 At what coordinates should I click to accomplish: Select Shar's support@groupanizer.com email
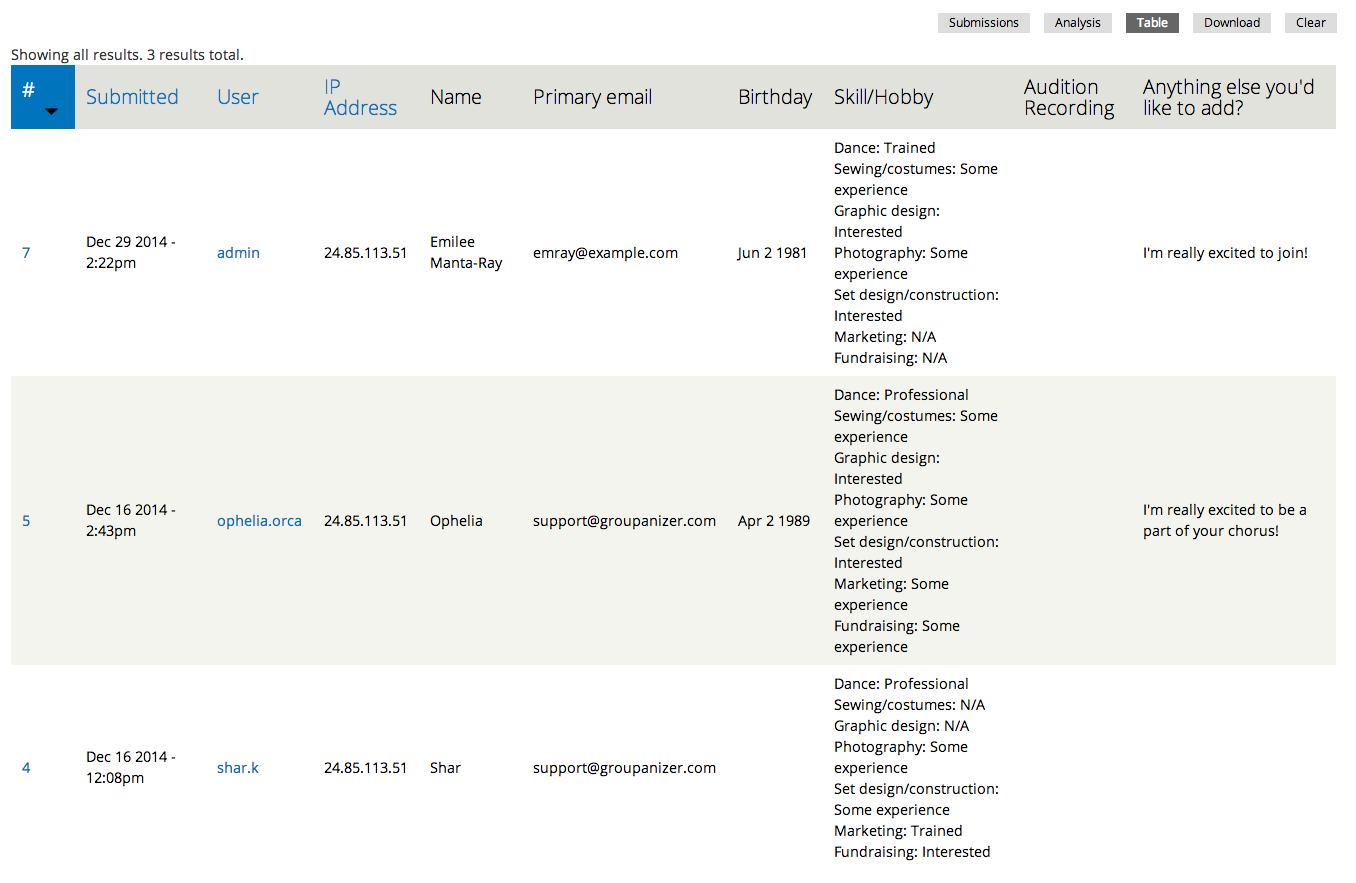[624, 768]
